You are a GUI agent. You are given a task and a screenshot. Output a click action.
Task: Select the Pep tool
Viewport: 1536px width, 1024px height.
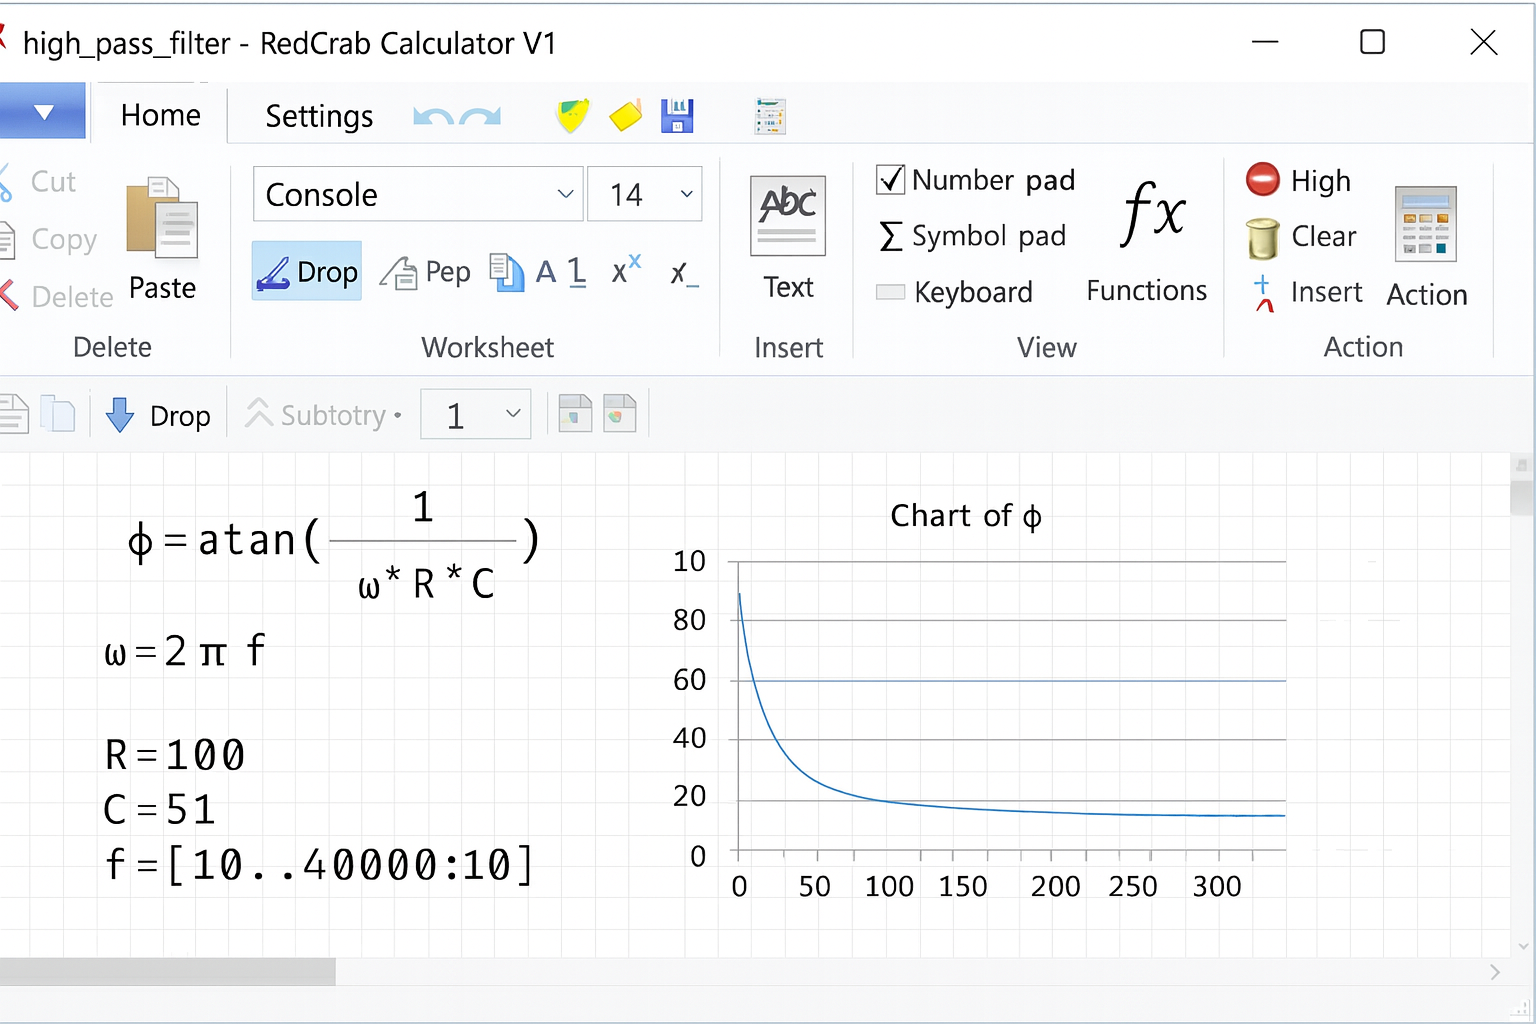point(426,271)
